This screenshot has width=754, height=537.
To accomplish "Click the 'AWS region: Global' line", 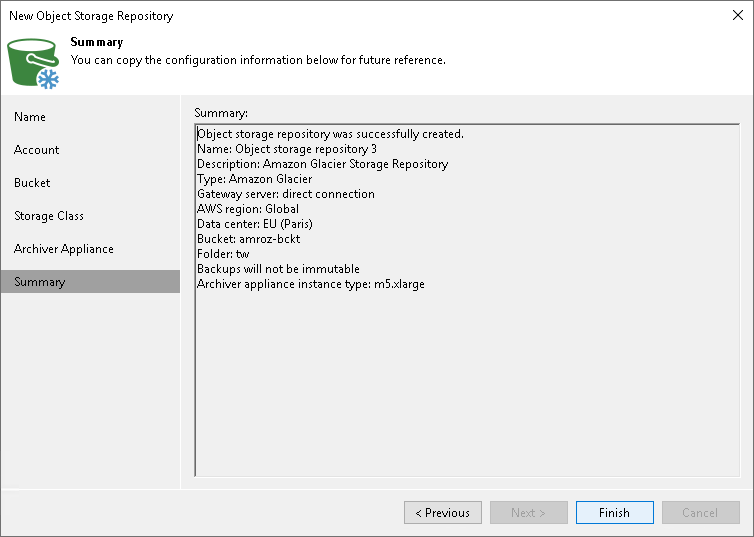I will pyautogui.click(x=248, y=209).
